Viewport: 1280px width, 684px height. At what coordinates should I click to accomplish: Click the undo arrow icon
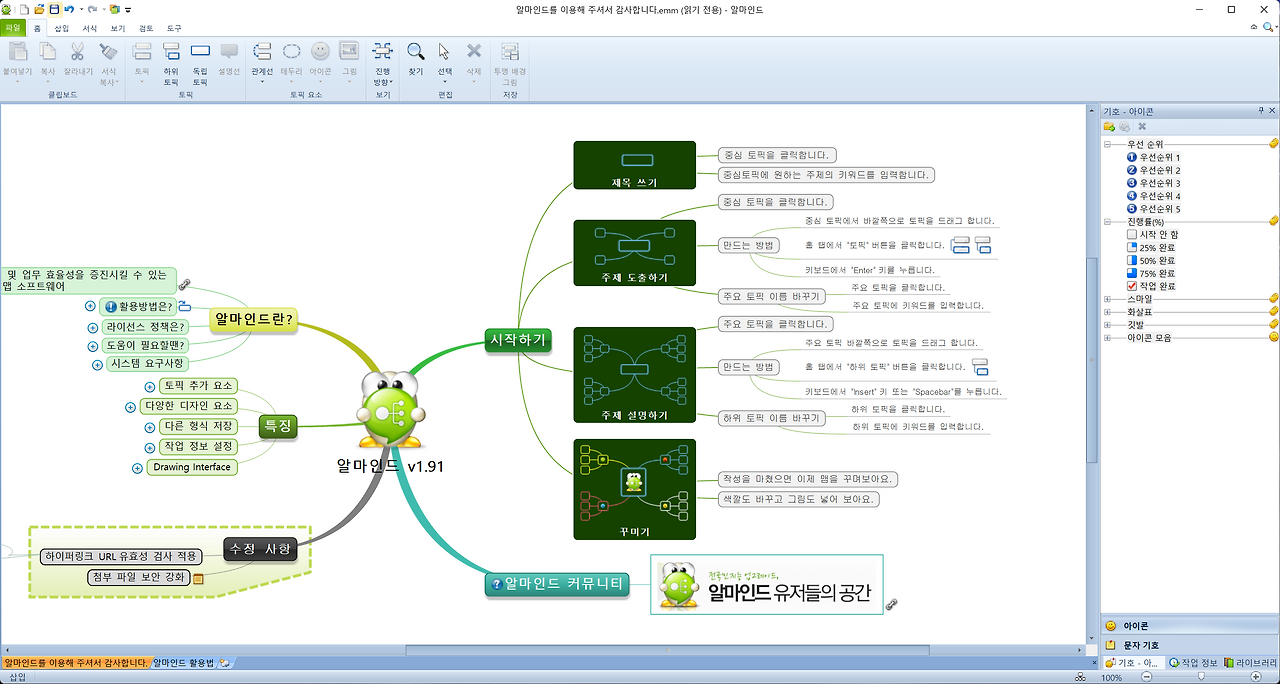point(69,8)
